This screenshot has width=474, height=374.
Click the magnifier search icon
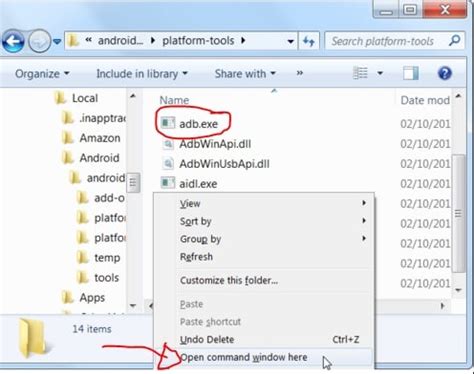[x=455, y=41]
